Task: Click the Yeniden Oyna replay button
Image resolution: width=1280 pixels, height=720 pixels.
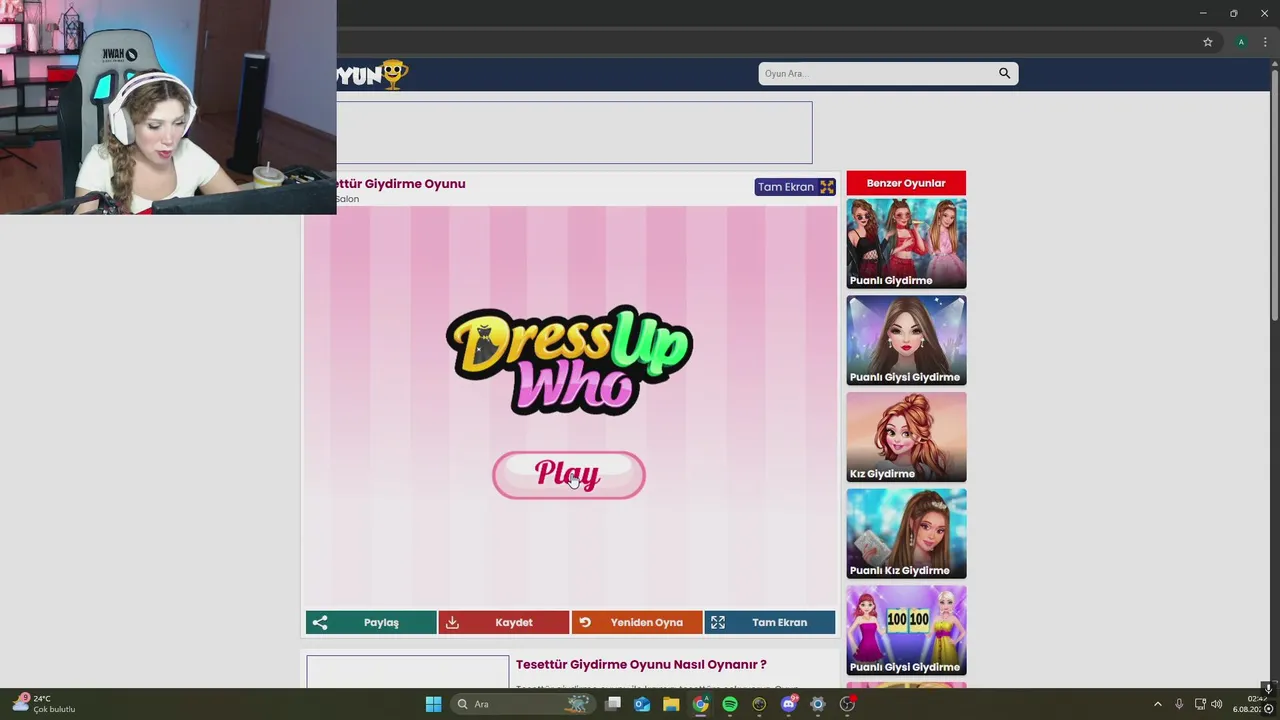Action: click(x=637, y=622)
